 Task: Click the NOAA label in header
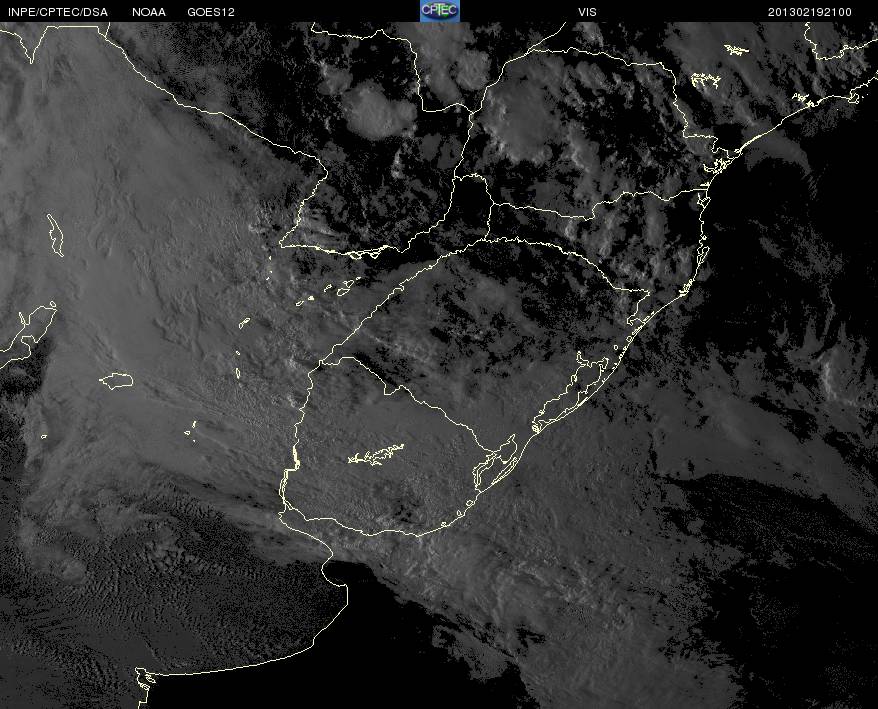tap(149, 12)
